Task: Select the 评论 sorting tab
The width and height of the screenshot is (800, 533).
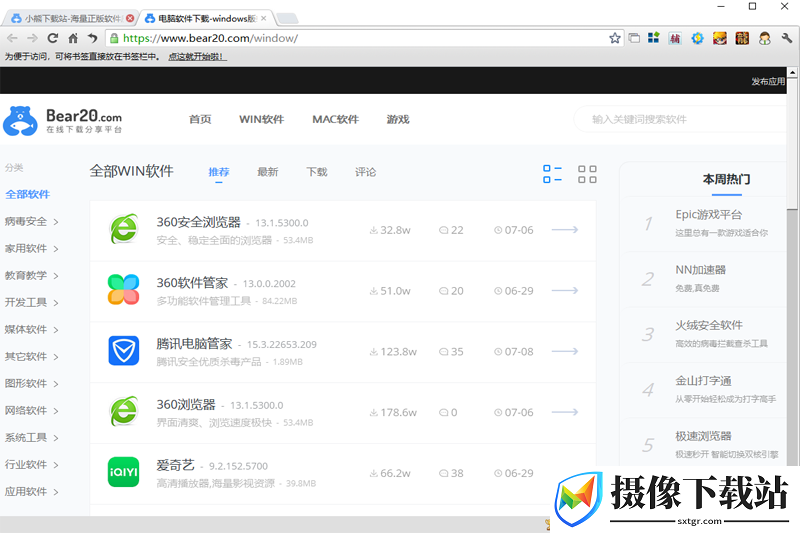Action: [366, 172]
